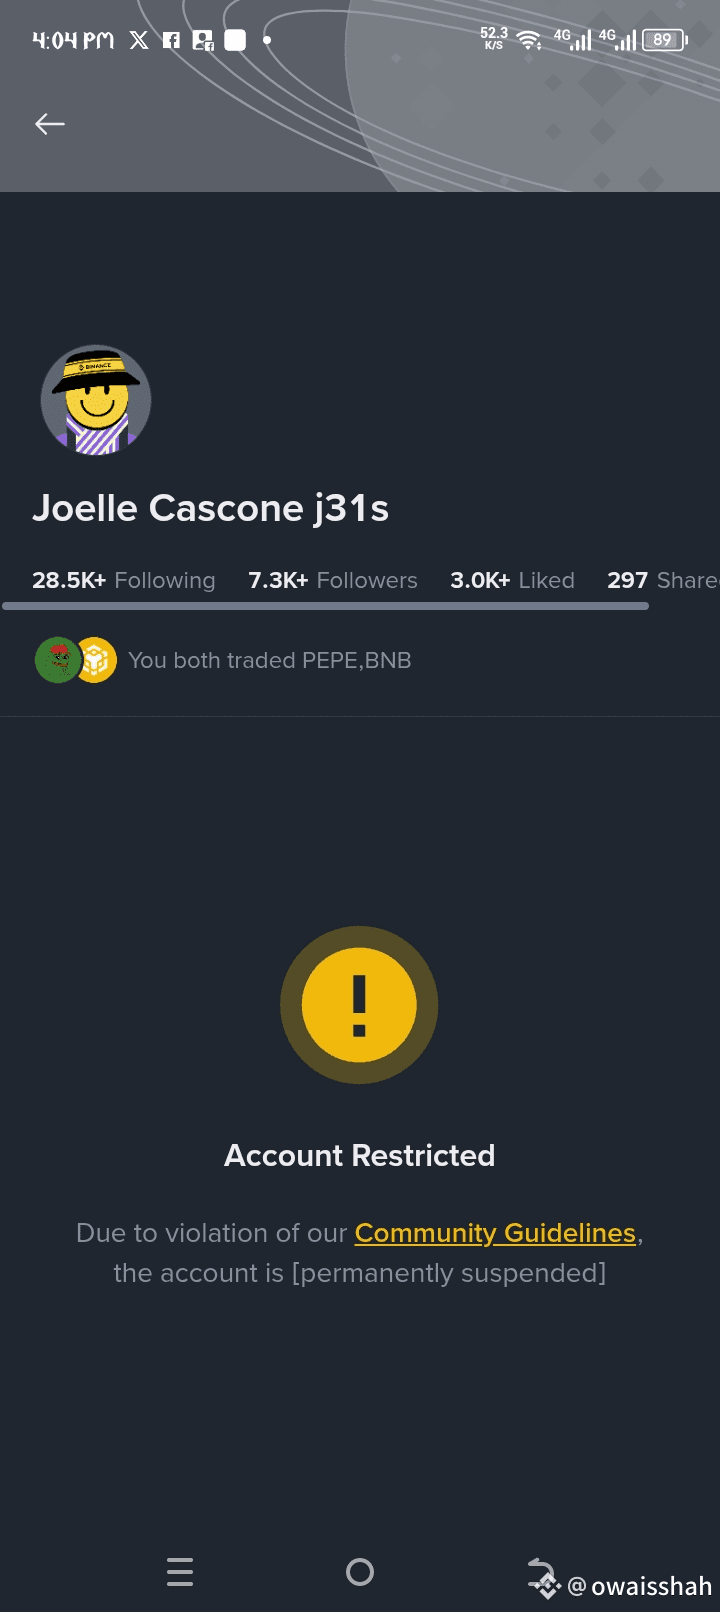Tap the battery level indicator
Image resolution: width=720 pixels, height=1612 pixels.
665,40
